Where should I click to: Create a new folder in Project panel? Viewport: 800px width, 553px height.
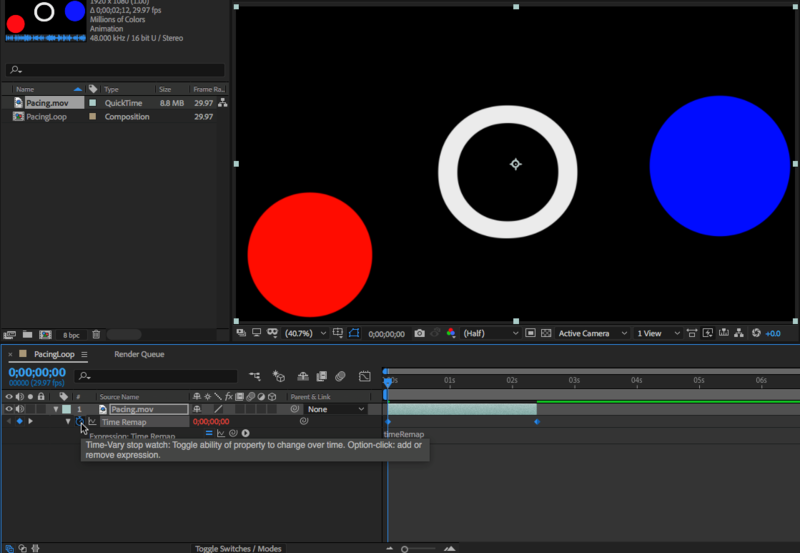click(x=27, y=334)
